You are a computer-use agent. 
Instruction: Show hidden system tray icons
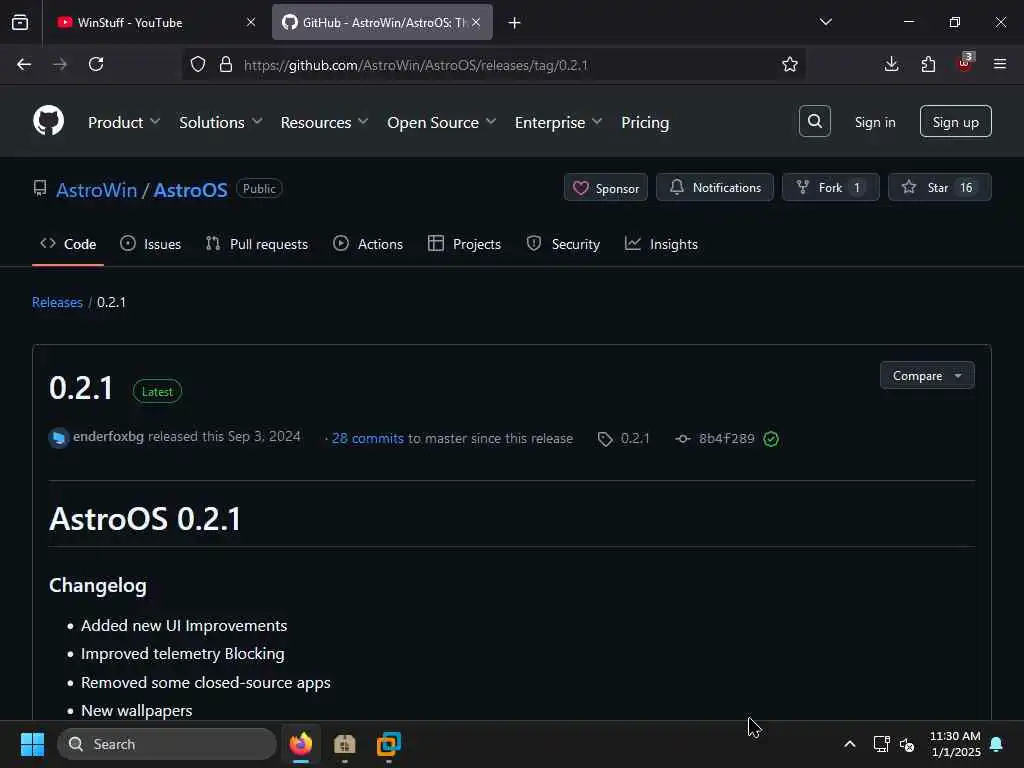pos(850,744)
